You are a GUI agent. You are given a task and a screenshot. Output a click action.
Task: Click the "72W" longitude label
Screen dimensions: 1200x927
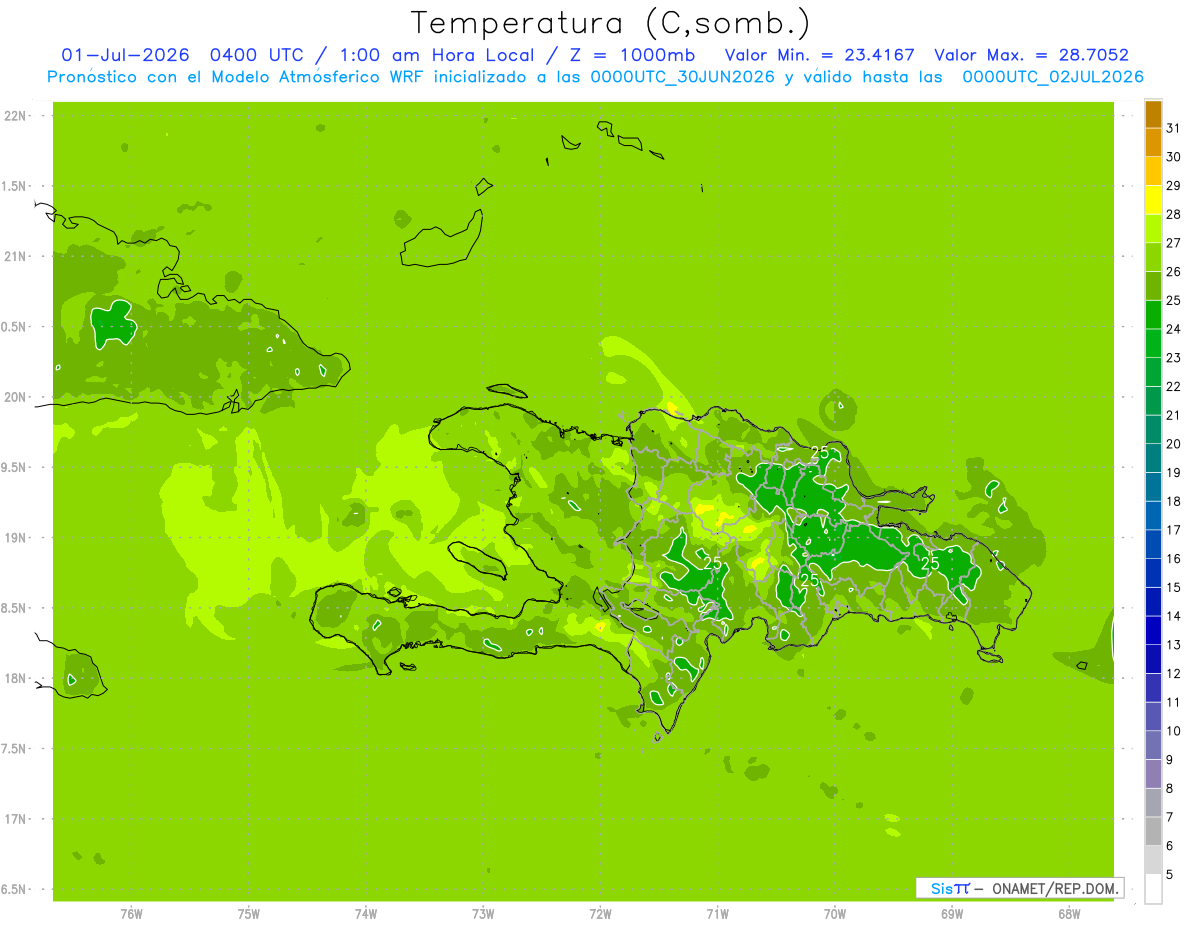(x=600, y=914)
